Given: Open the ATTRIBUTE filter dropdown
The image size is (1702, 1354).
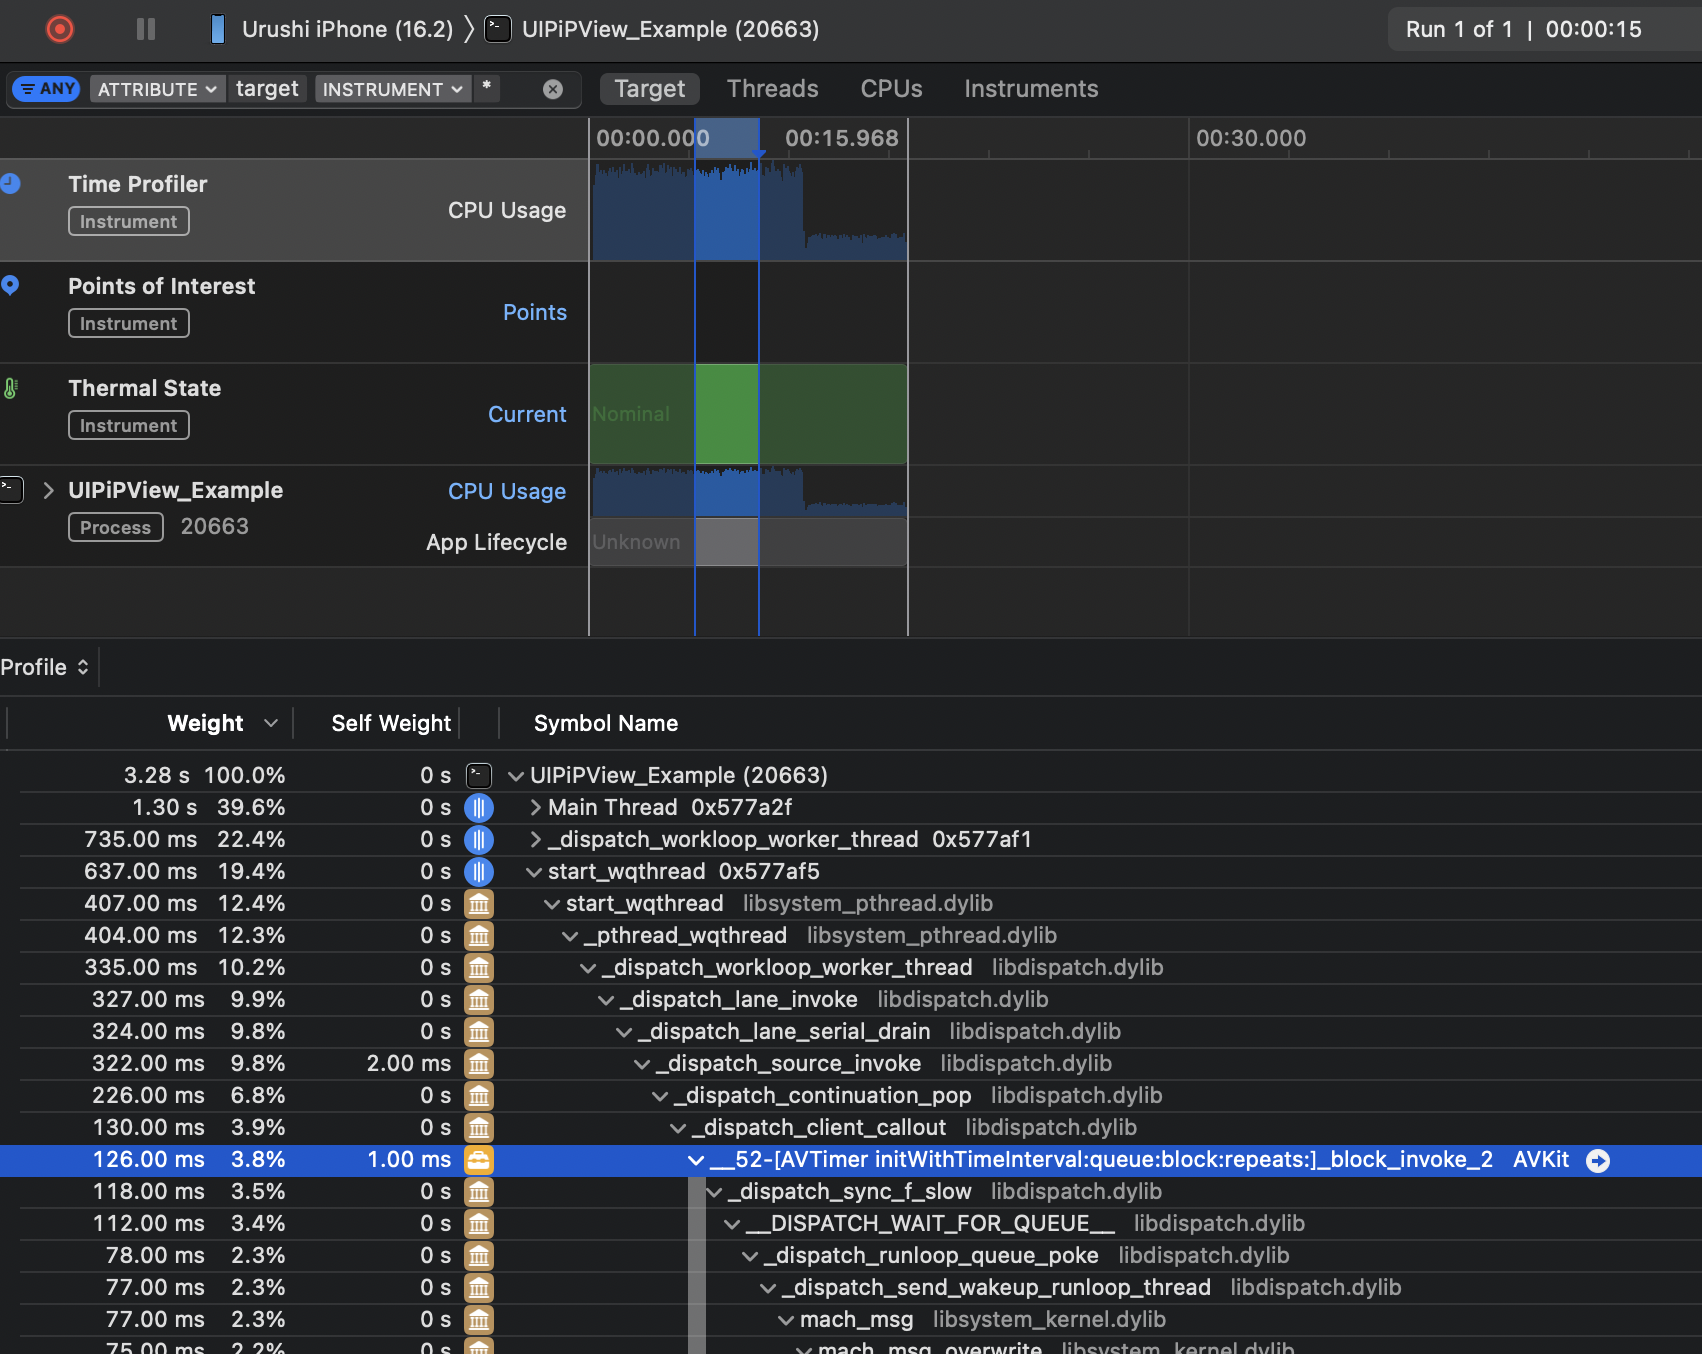Looking at the screenshot, I should 158,89.
